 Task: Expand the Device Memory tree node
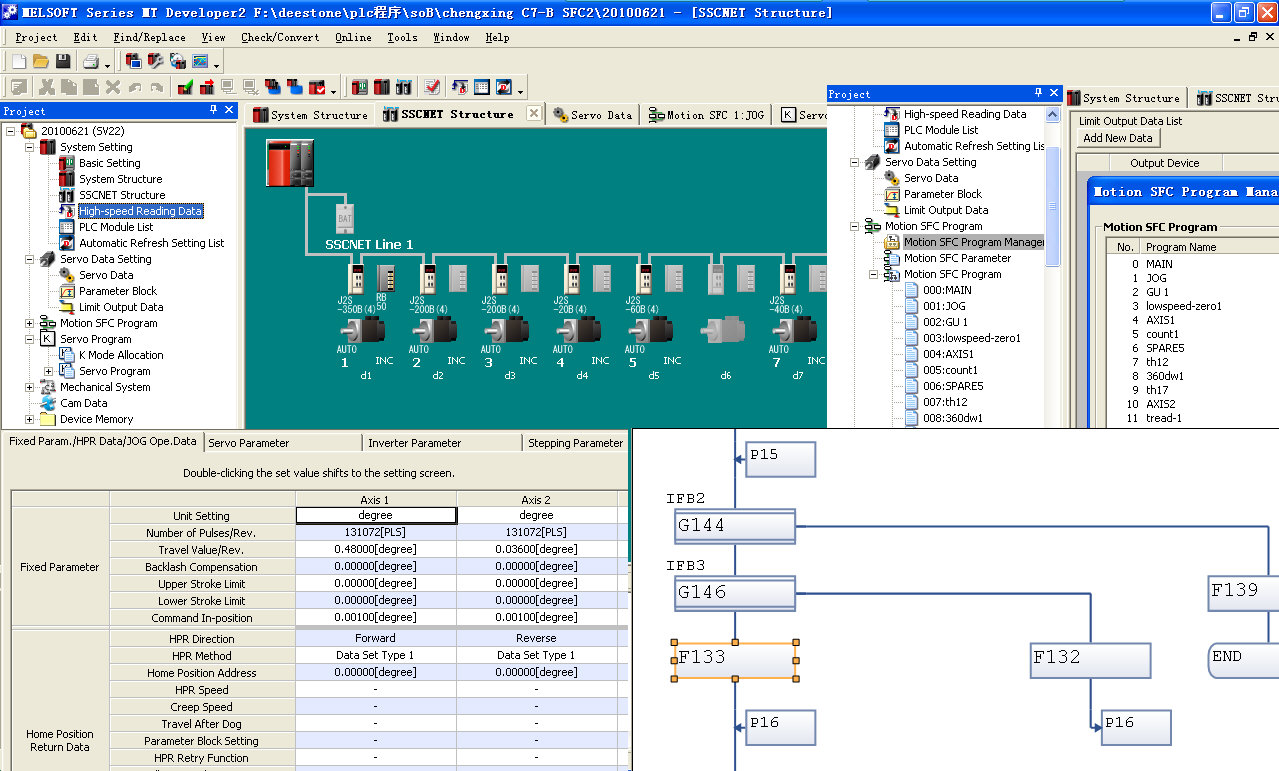click(x=30, y=419)
